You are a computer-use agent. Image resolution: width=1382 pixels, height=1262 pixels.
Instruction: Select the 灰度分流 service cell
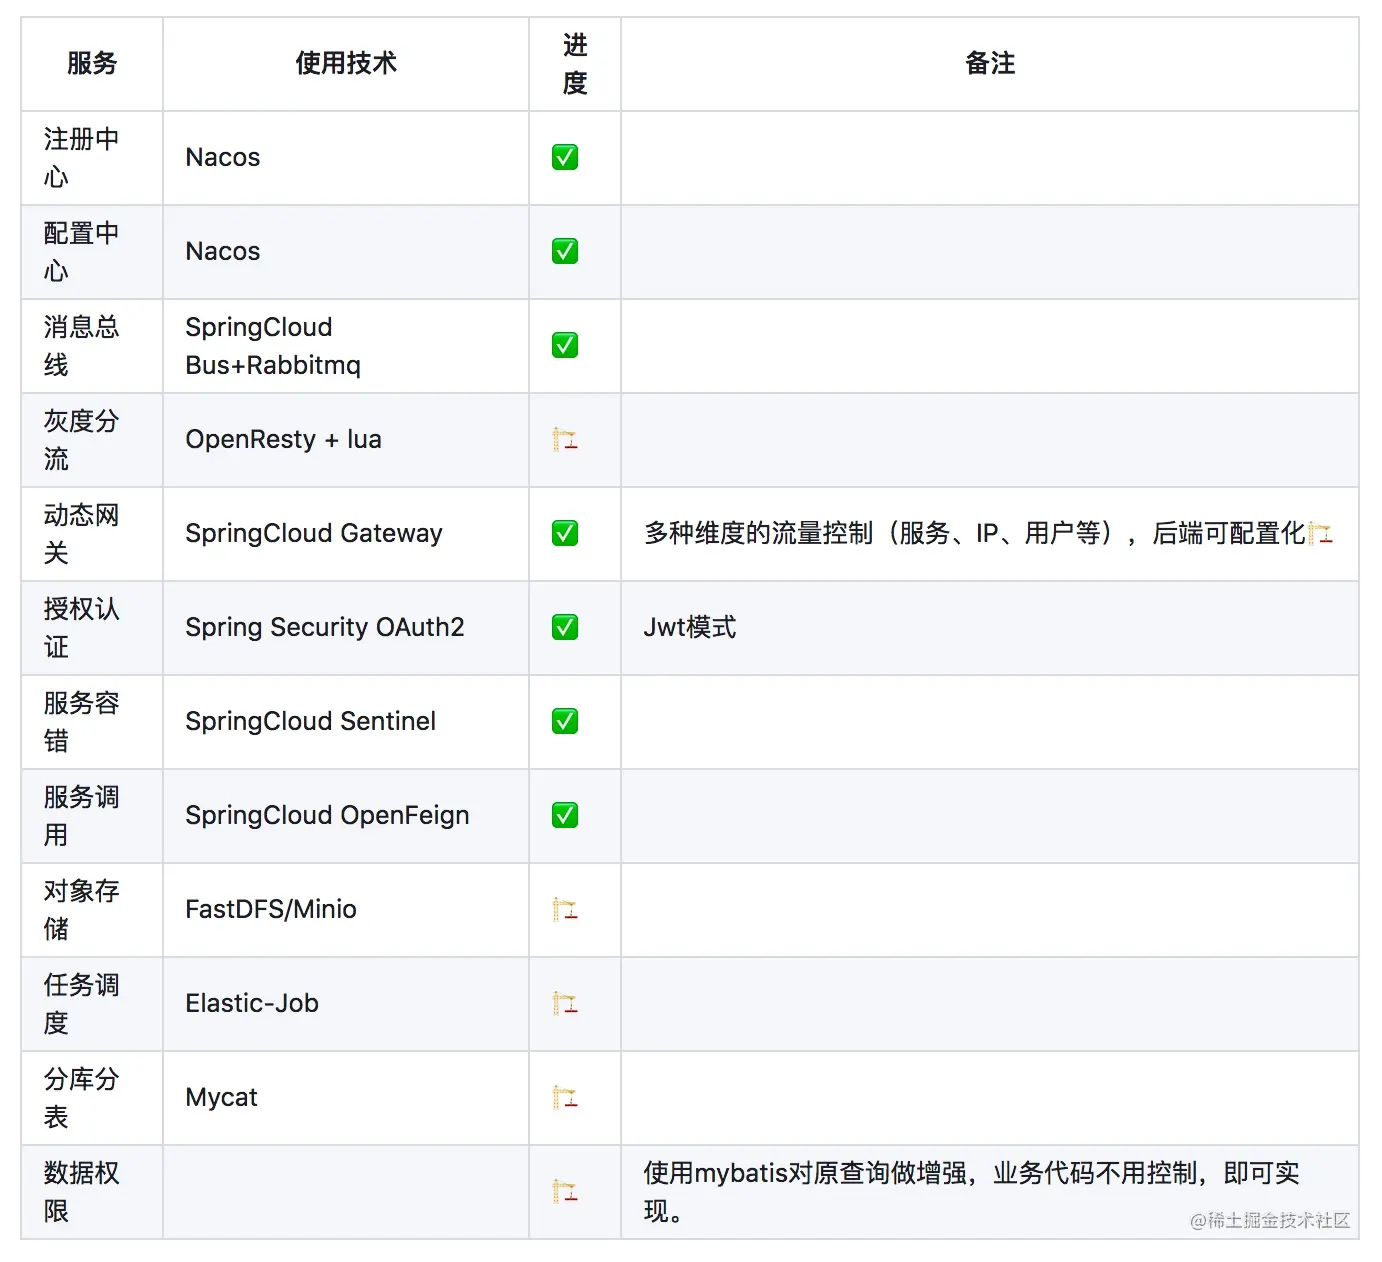pos(92,439)
